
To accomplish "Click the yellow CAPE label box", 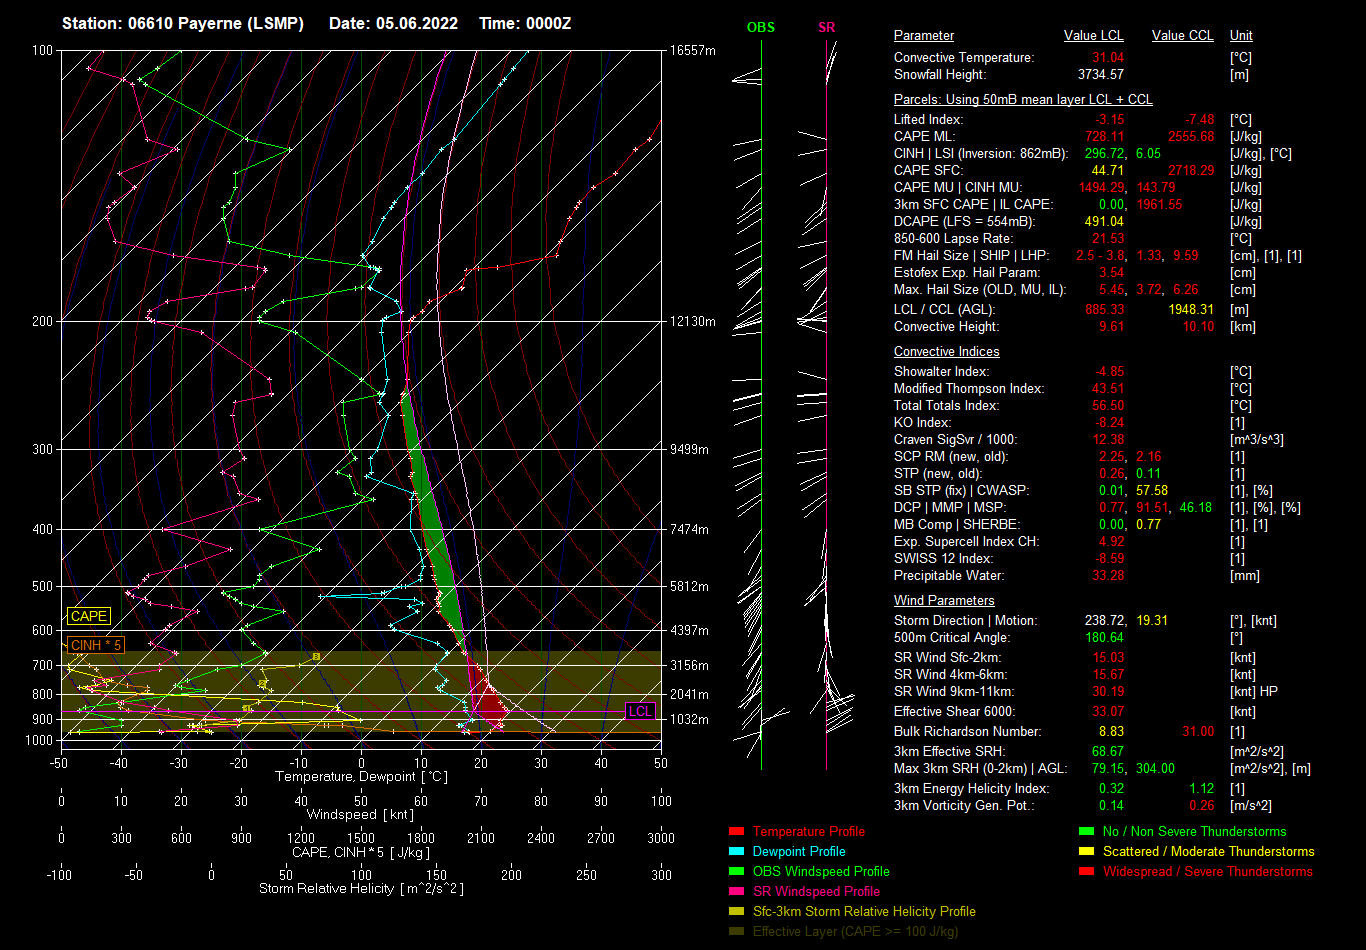I will [88, 617].
